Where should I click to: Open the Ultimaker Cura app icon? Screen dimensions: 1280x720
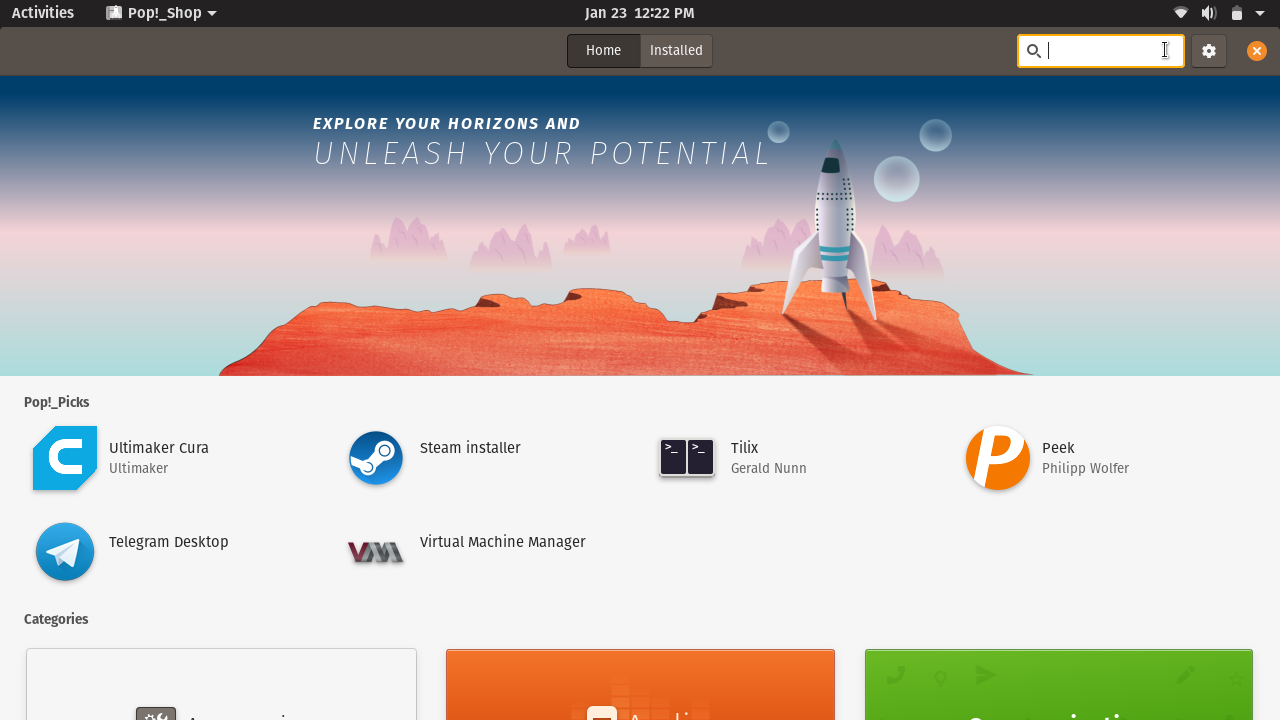pyautogui.click(x=64, y=457)
